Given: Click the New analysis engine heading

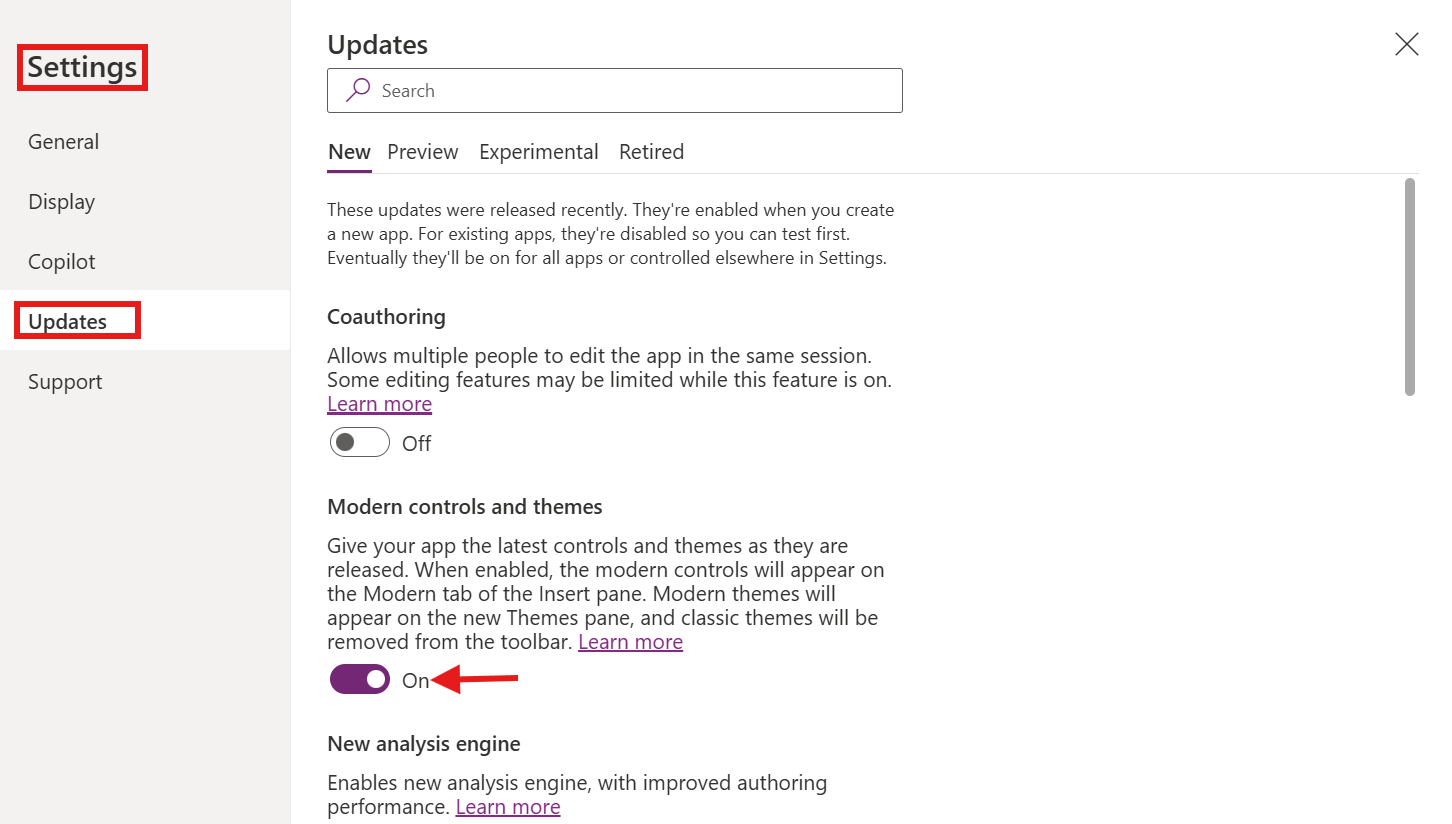Looking at the screenshot, I should coord(423,744).
